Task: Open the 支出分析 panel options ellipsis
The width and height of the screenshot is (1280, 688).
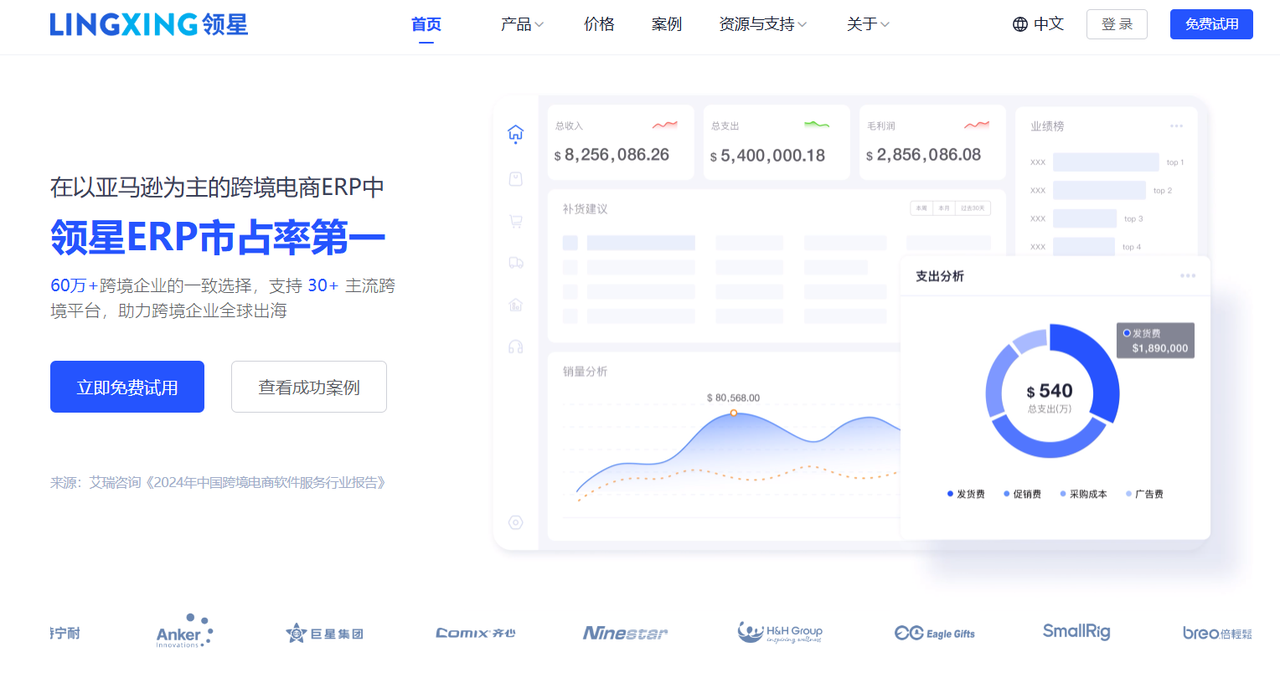Action: pyautogui.click(x=1188, y=275)
